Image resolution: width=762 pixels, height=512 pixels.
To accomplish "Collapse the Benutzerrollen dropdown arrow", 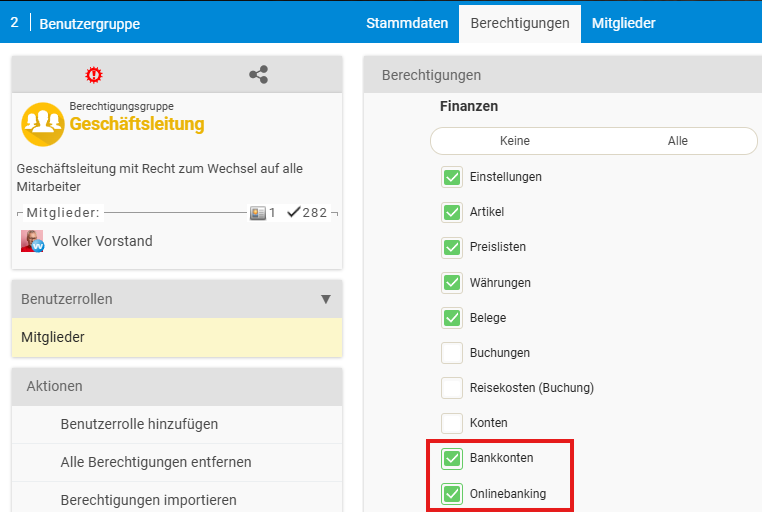I will tap(326, 299).
